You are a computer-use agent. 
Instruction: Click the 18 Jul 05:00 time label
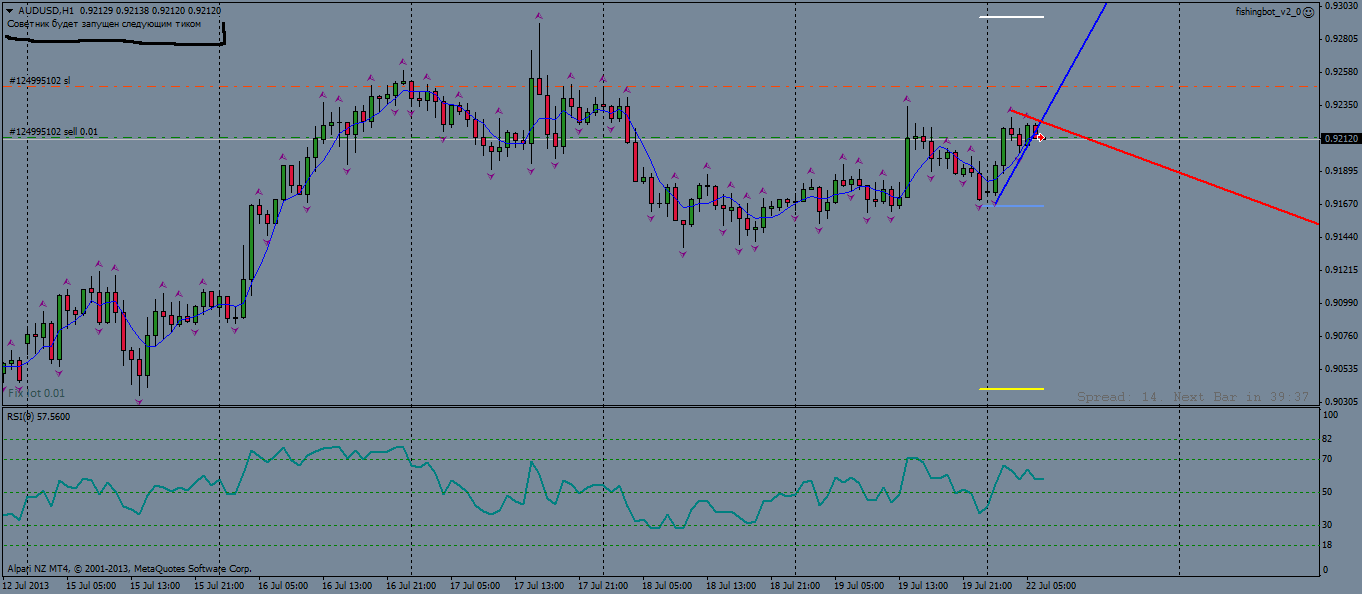click(667, 585)
